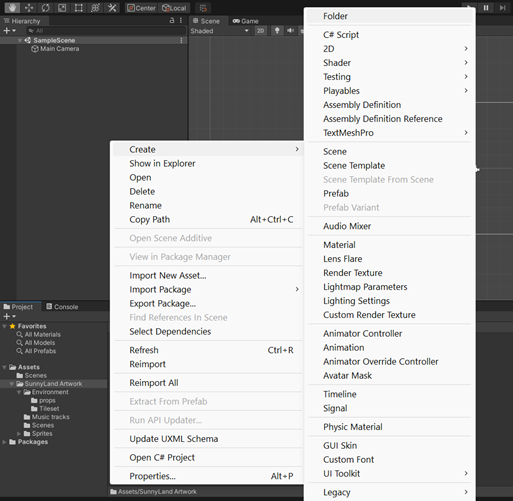
Task: Select the Rotate tool
Action: click(x=46, y=8)
